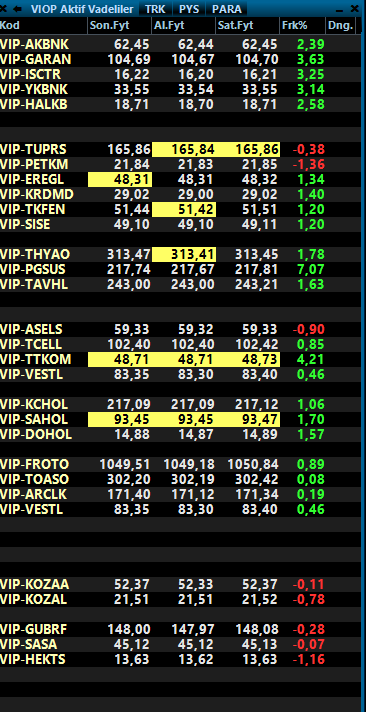Viewport: 366px width, 712px height.
Task: Sort by the Kod column header
Action: point(43,26)
